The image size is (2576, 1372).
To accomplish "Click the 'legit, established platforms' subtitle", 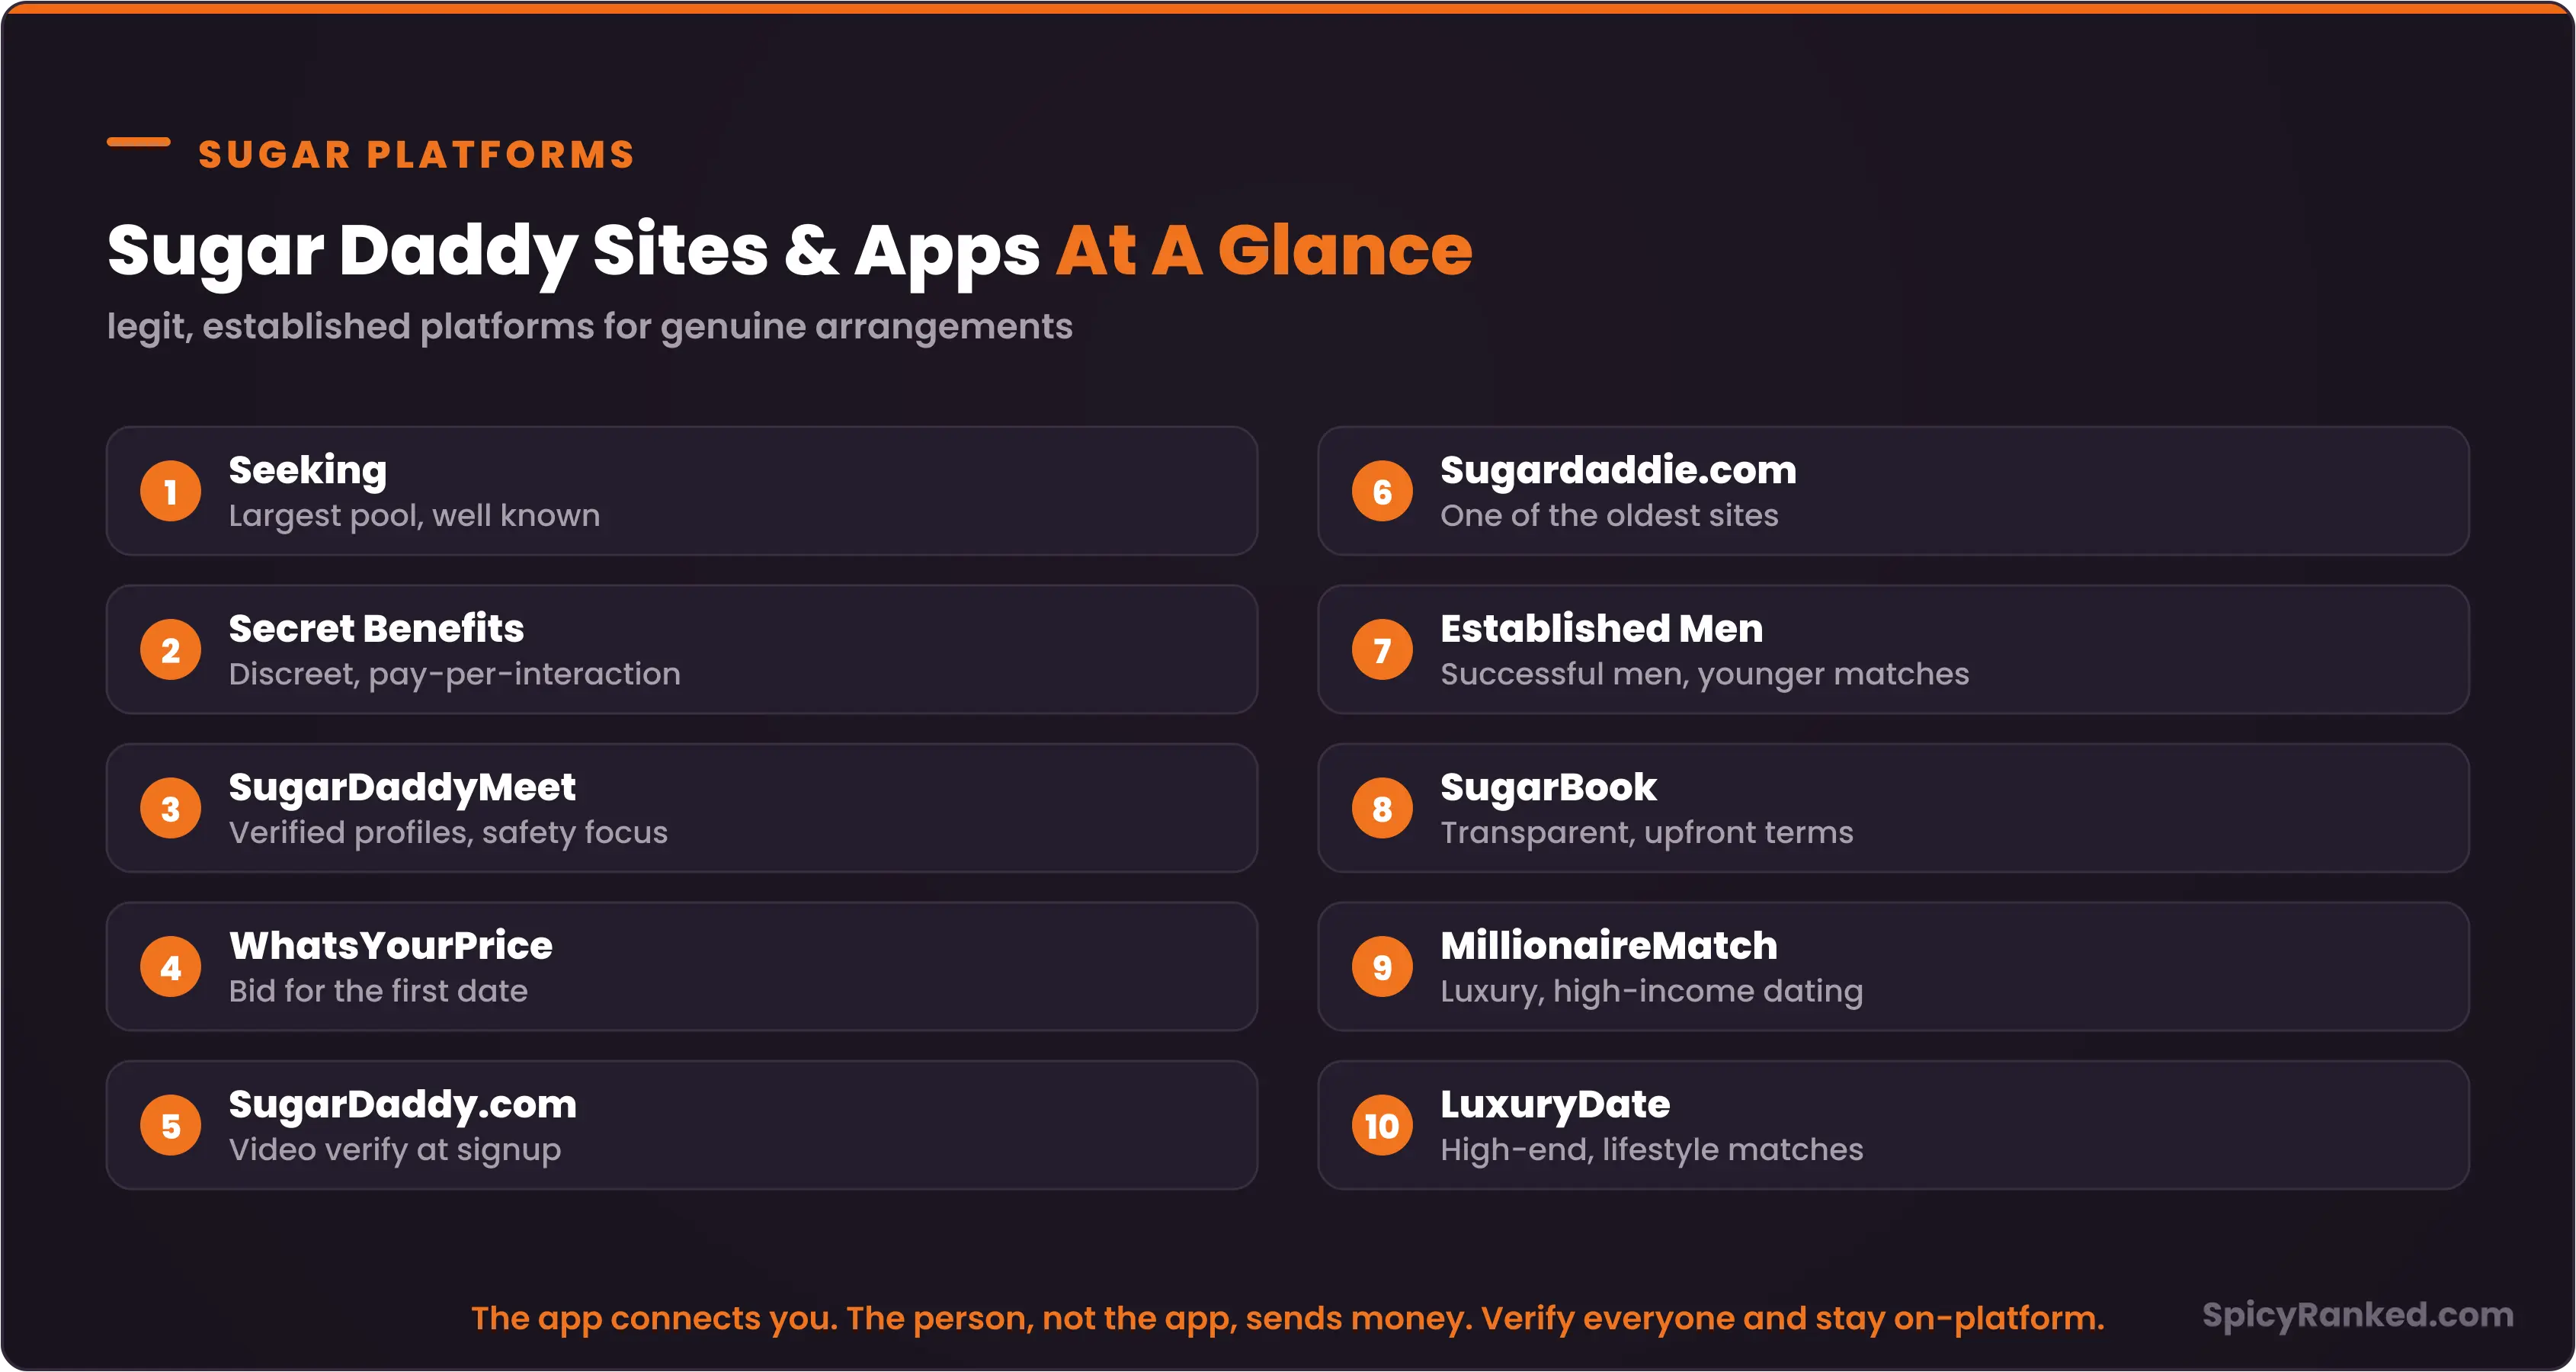I will coord(590,328).
